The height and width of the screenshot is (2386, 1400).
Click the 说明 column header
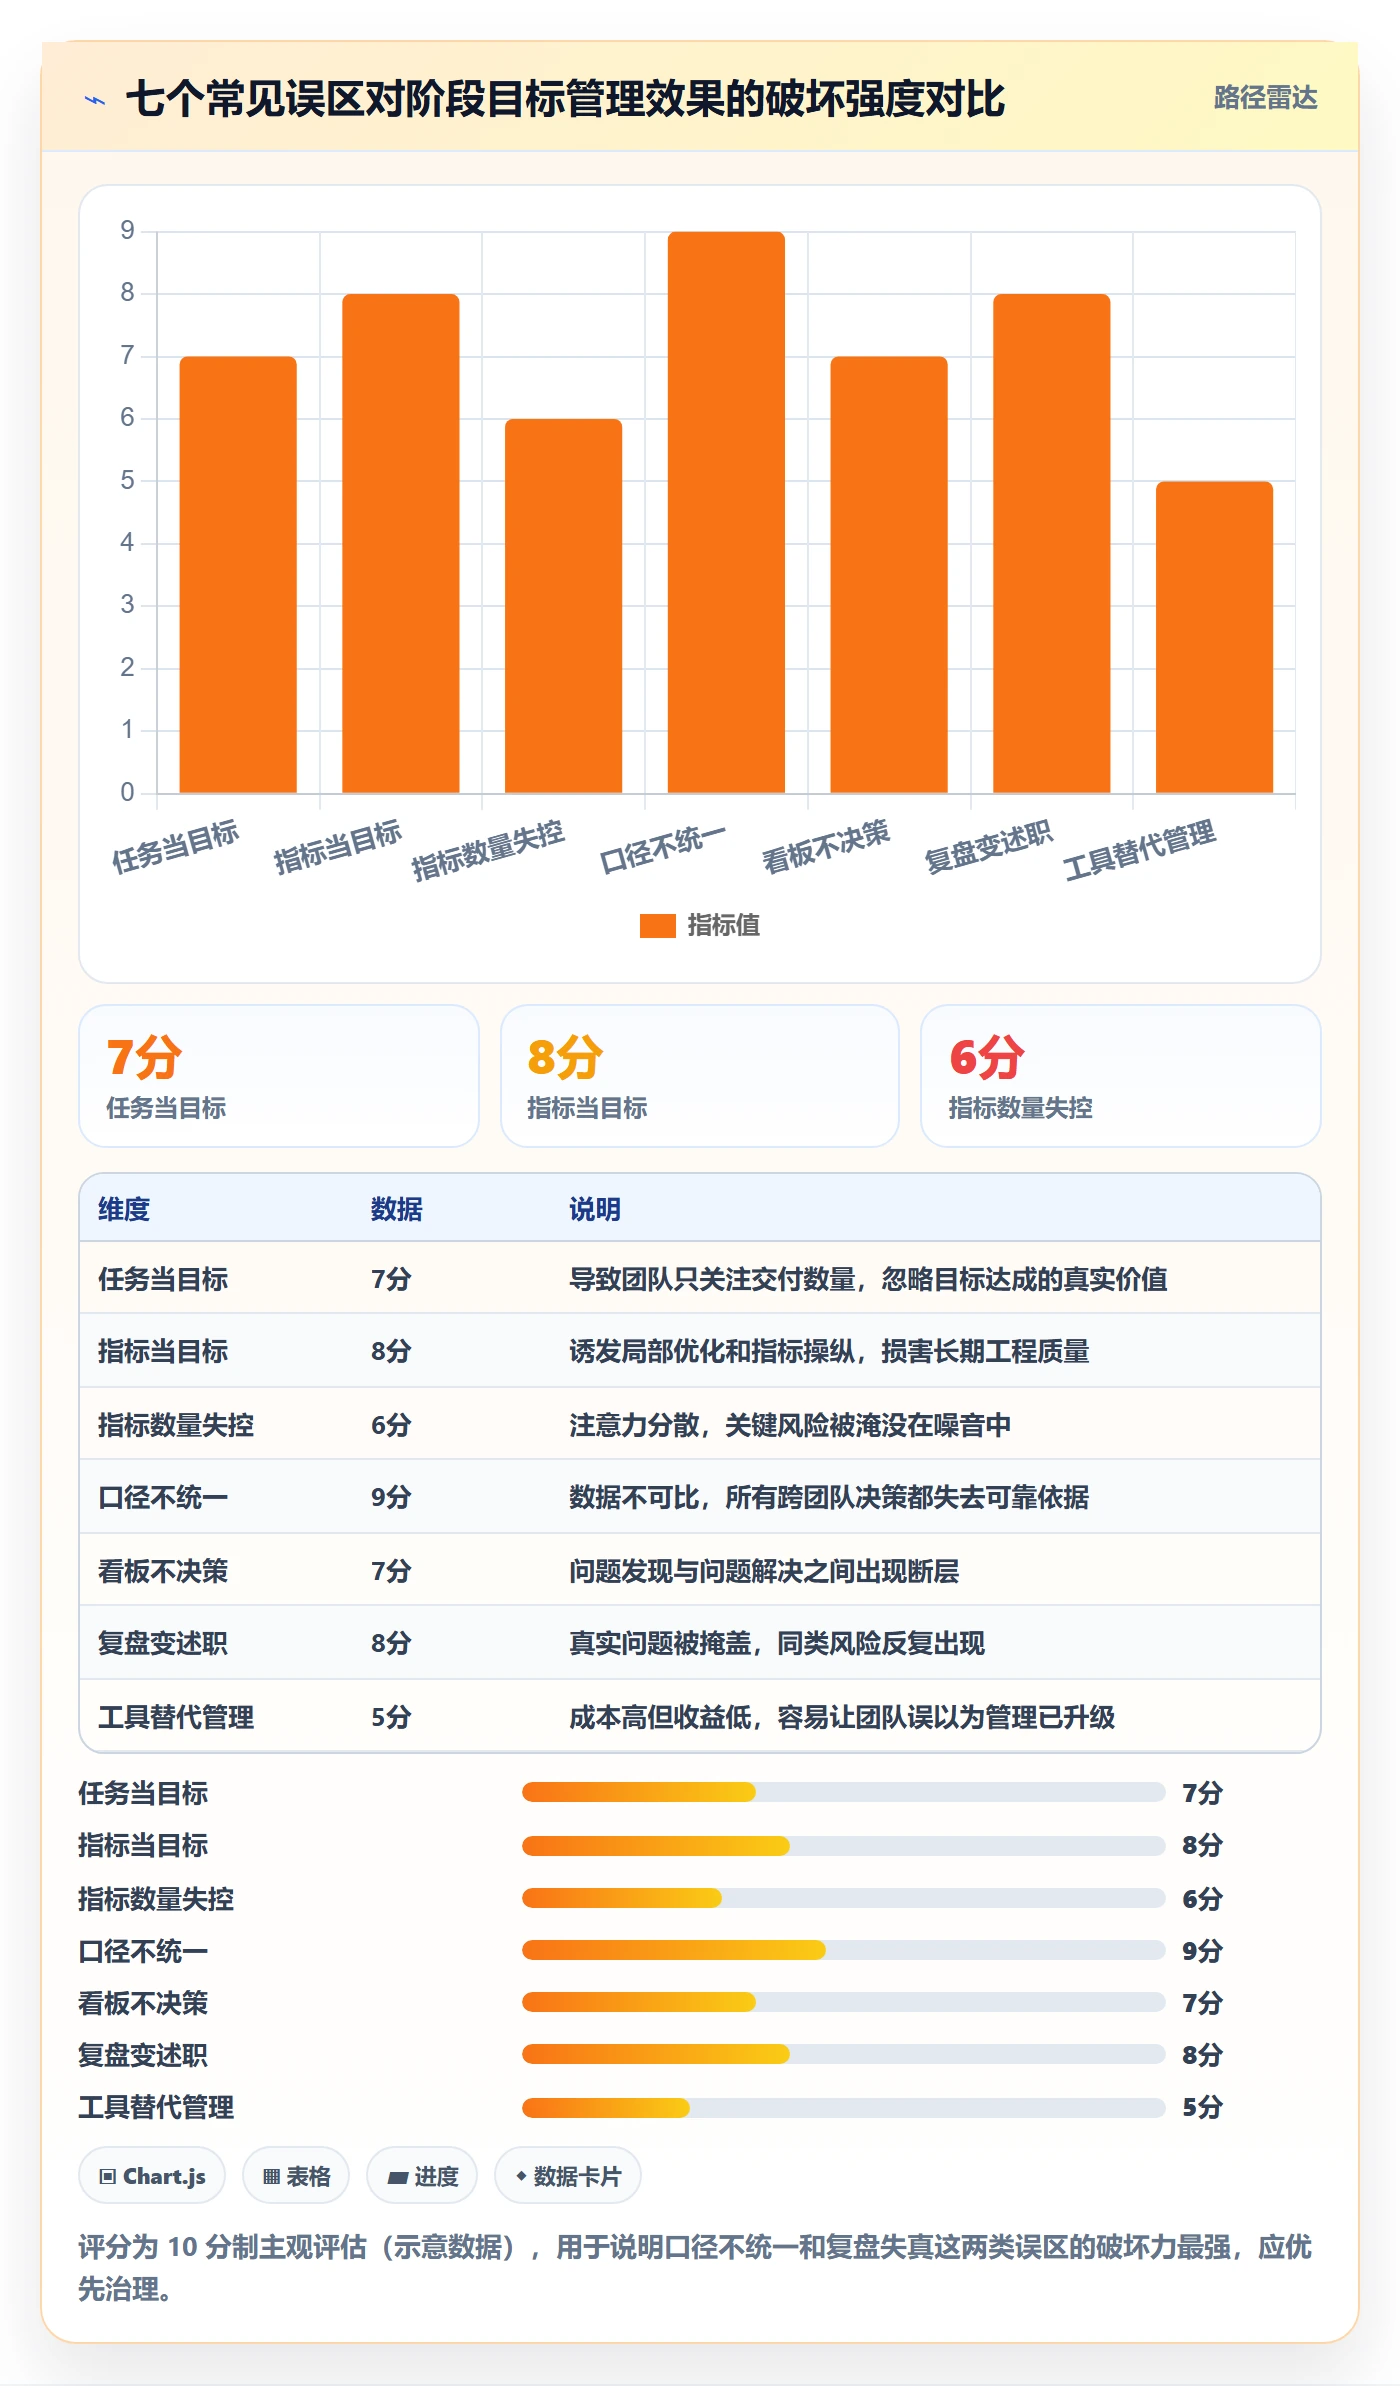point(595,1209)
